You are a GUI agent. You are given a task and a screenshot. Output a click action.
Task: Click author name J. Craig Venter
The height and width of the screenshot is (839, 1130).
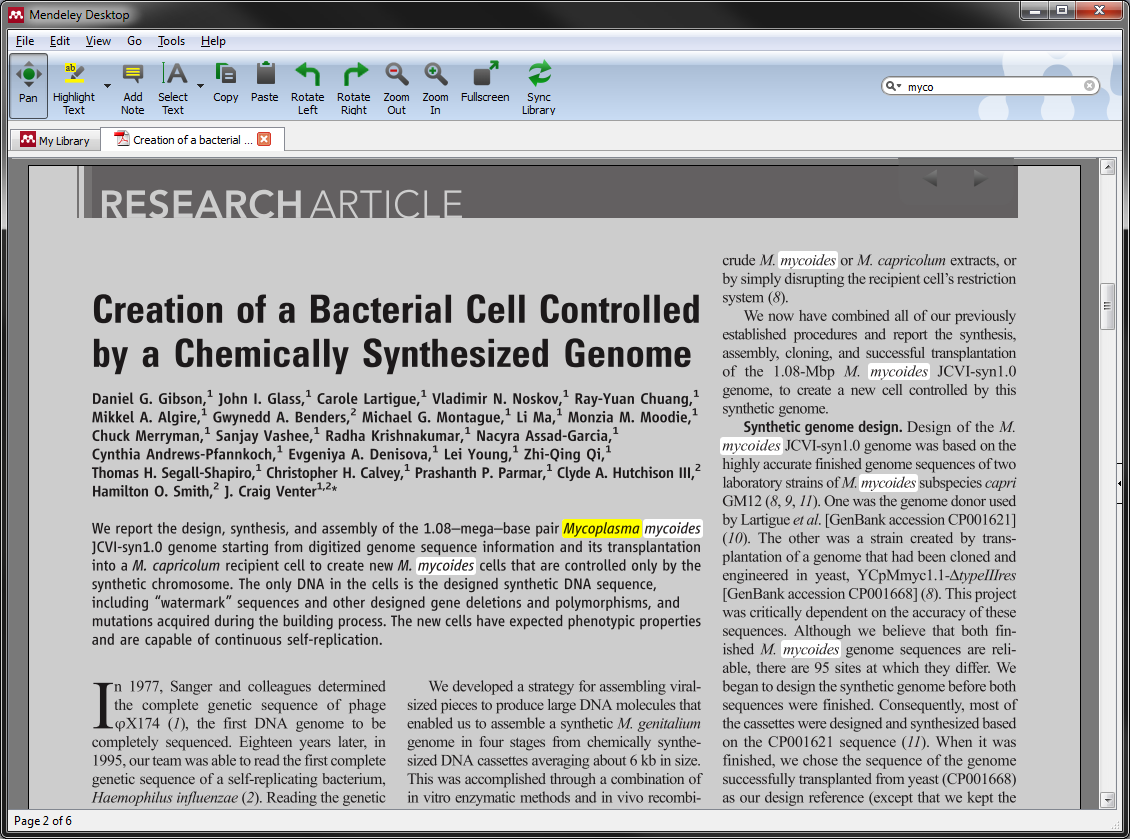(x=270, y=492)
